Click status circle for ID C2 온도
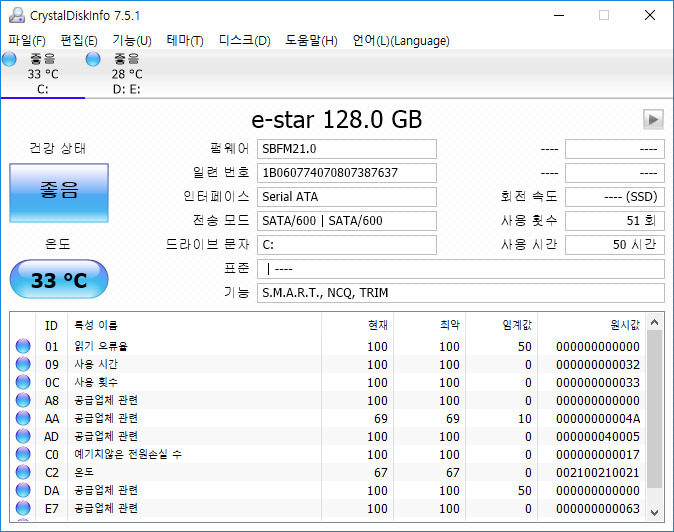Viewport: 674px width, 532px height. coord(23,472)
